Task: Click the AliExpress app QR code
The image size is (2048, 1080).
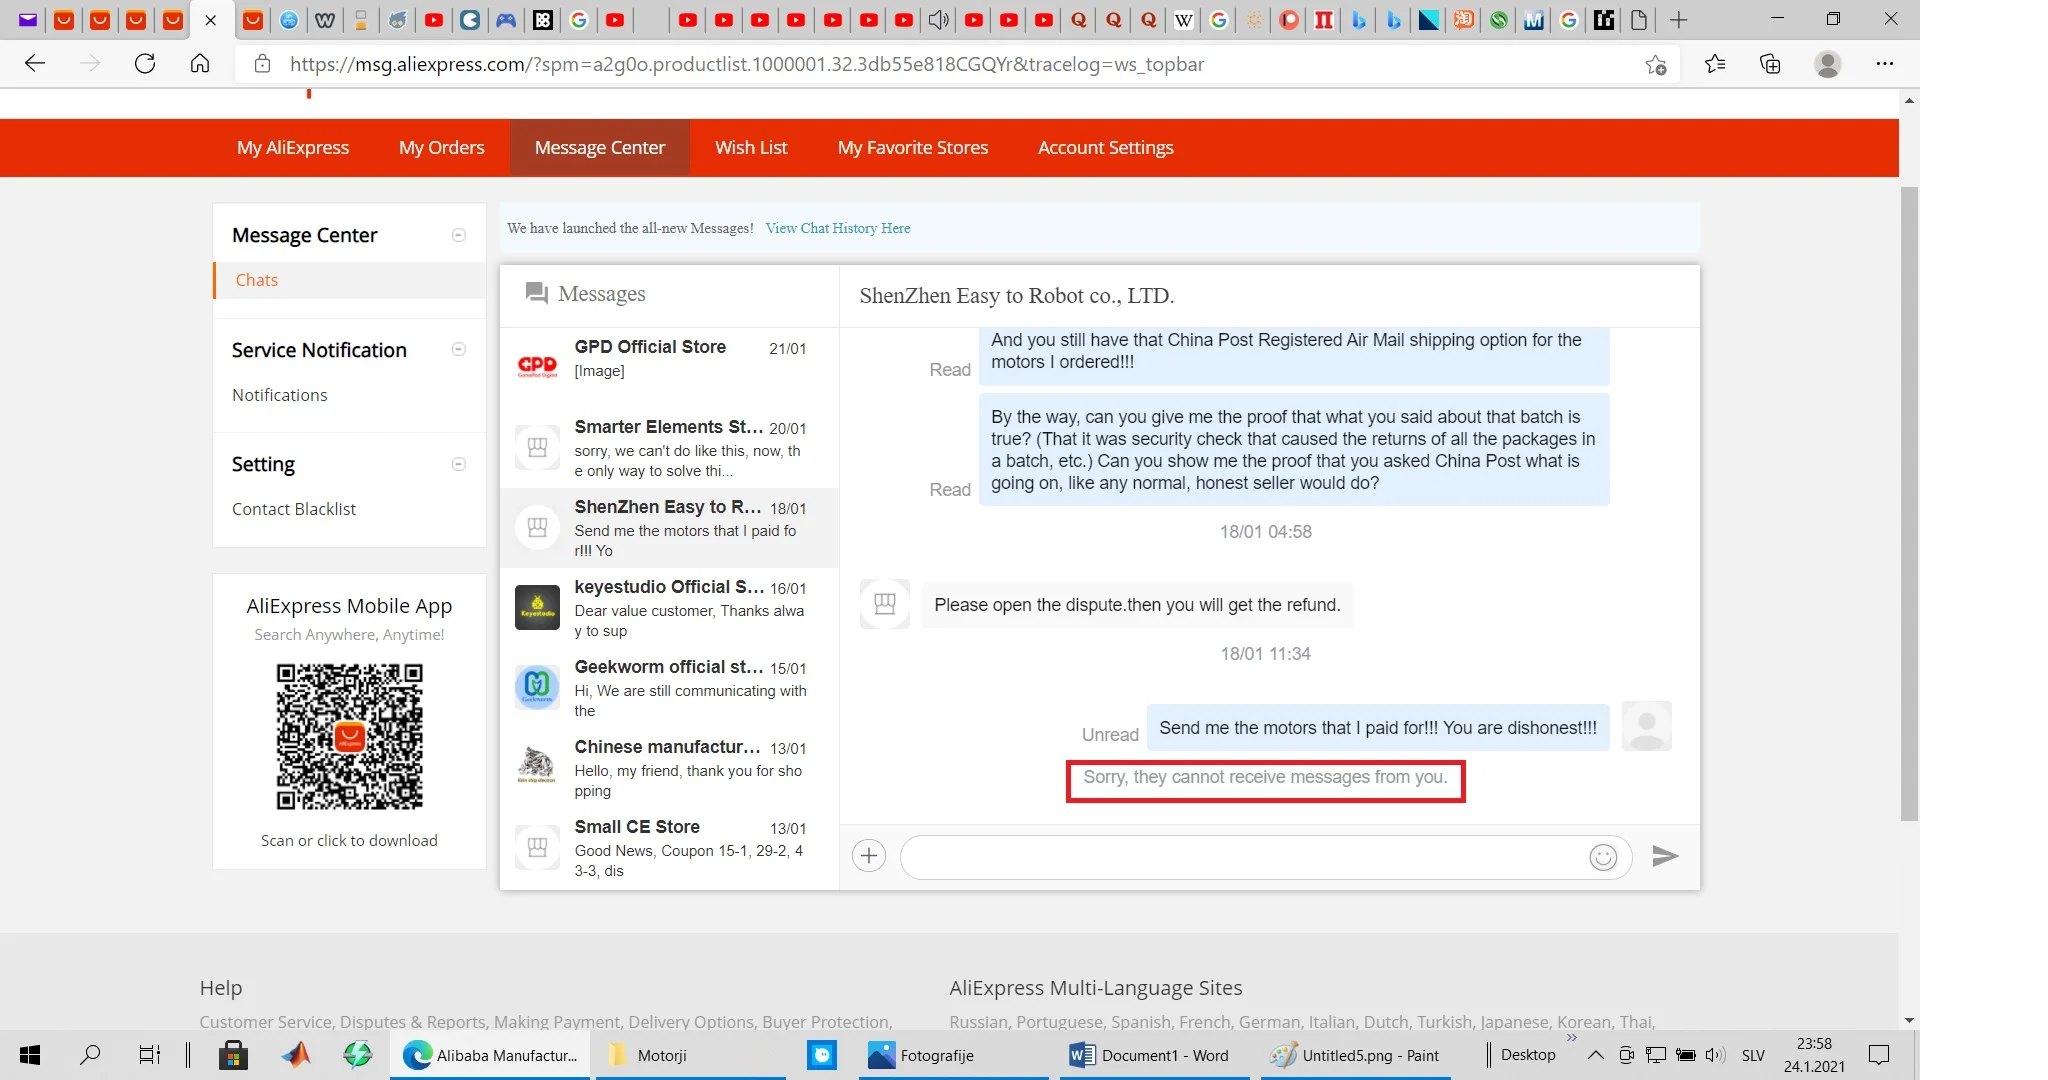Action: pyautogui.click(x=349, y=737)
